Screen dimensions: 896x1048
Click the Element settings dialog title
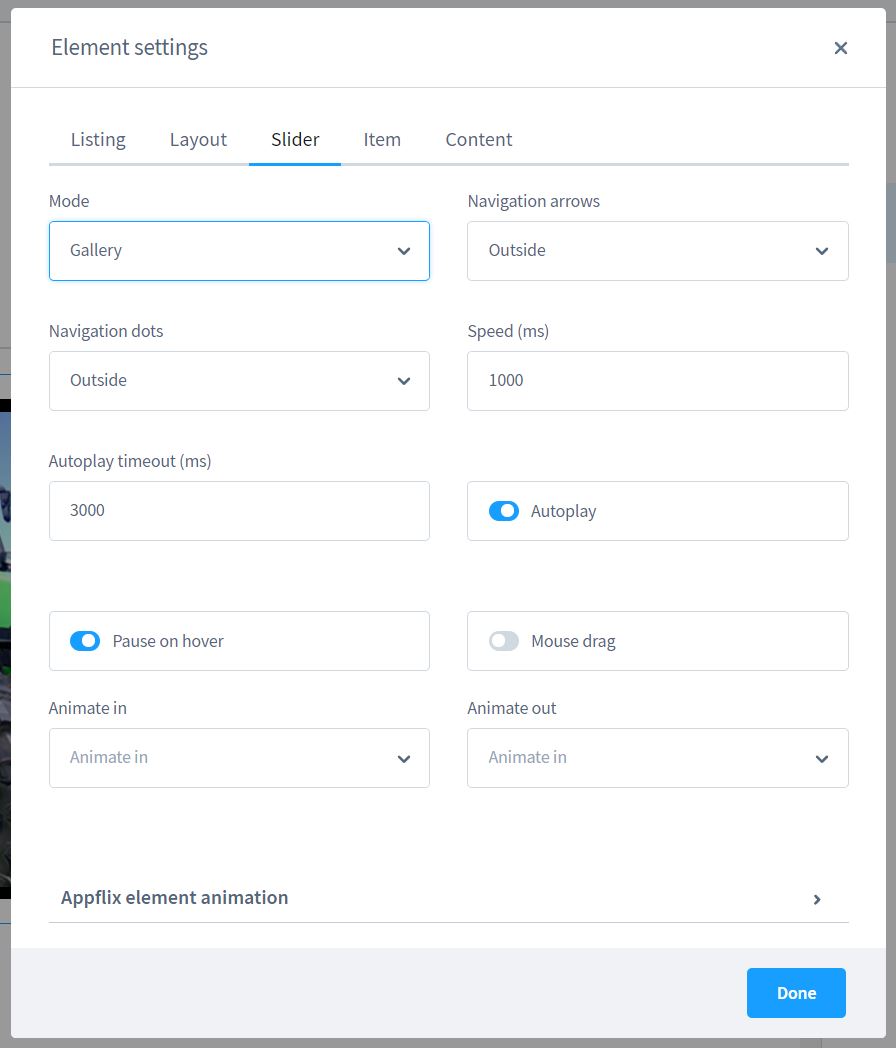[130, 48]
